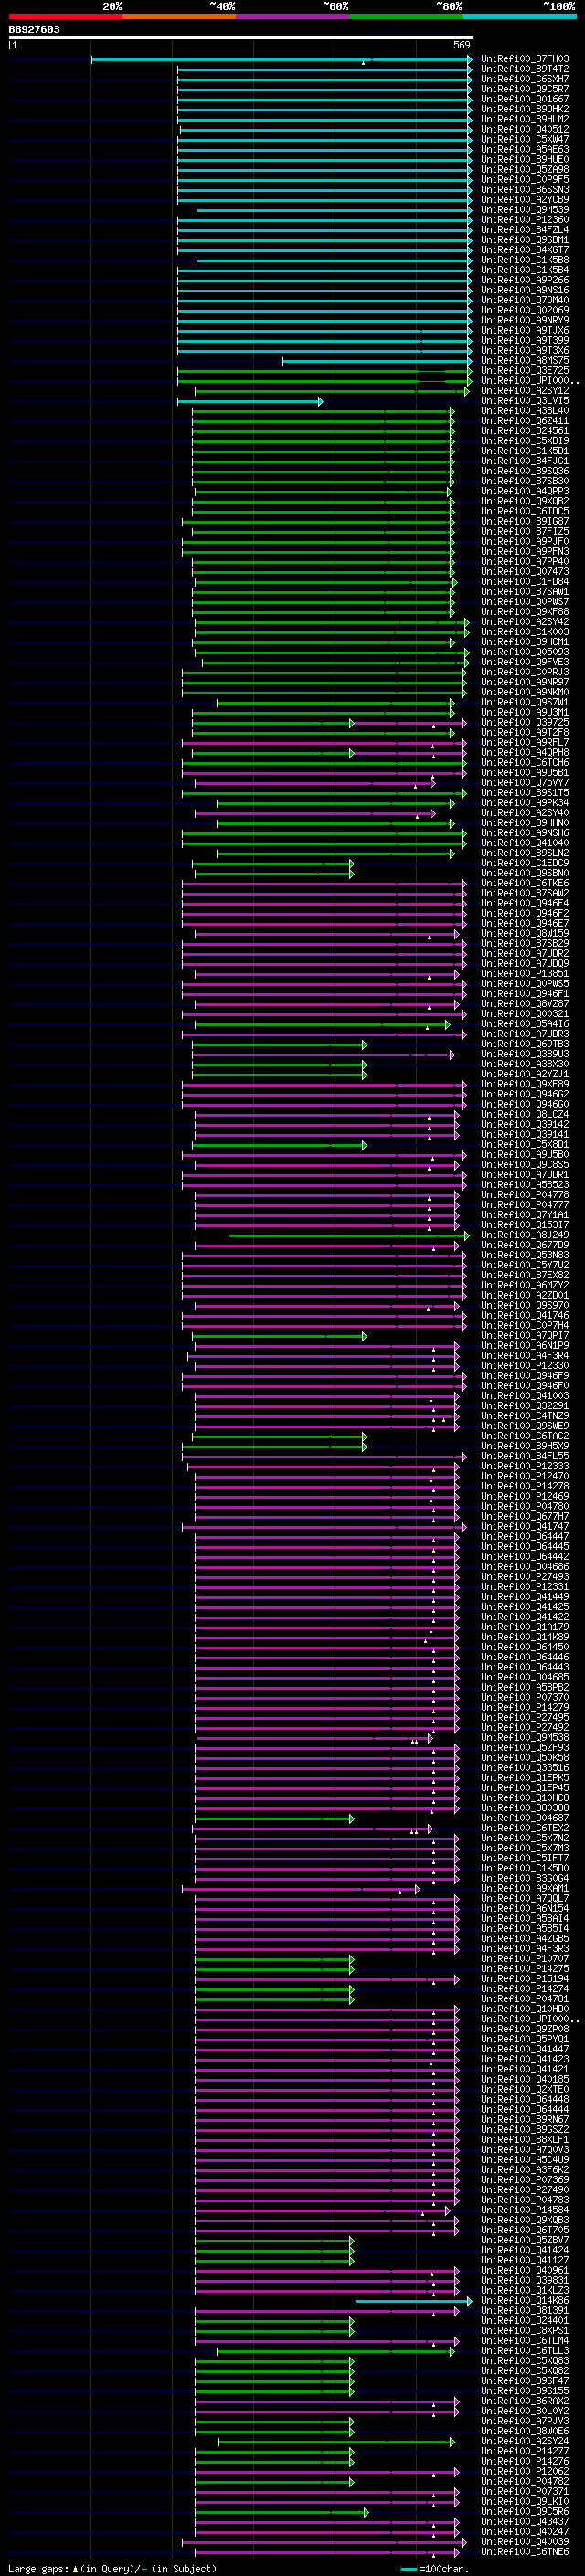Click the label UniRef100_C1EDC9
585x2576 pixels.
(x=525, y=863)
